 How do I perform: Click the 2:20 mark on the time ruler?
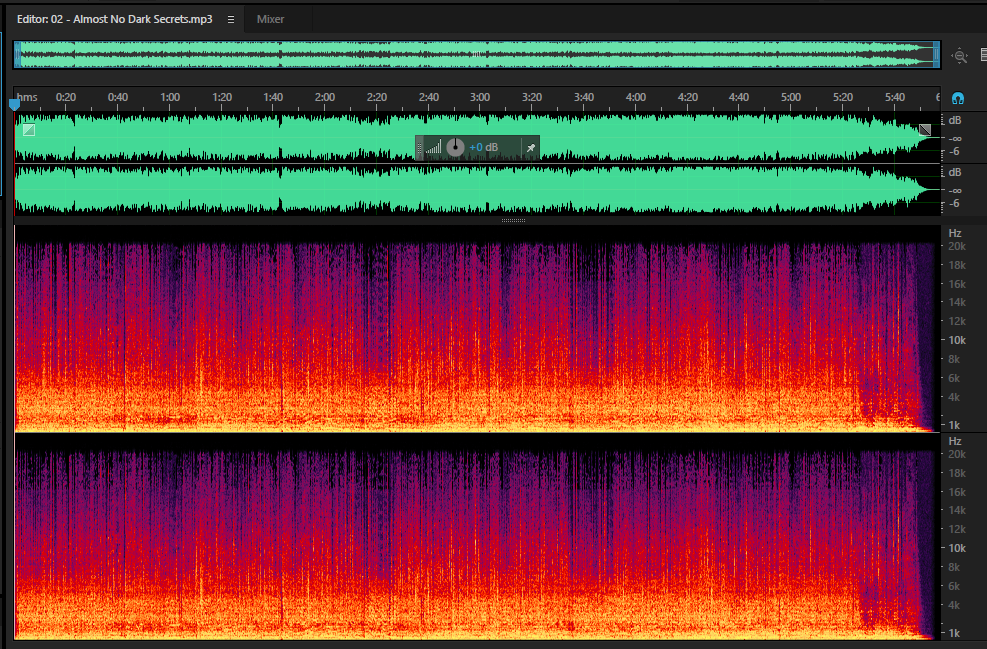click(377, 97)
